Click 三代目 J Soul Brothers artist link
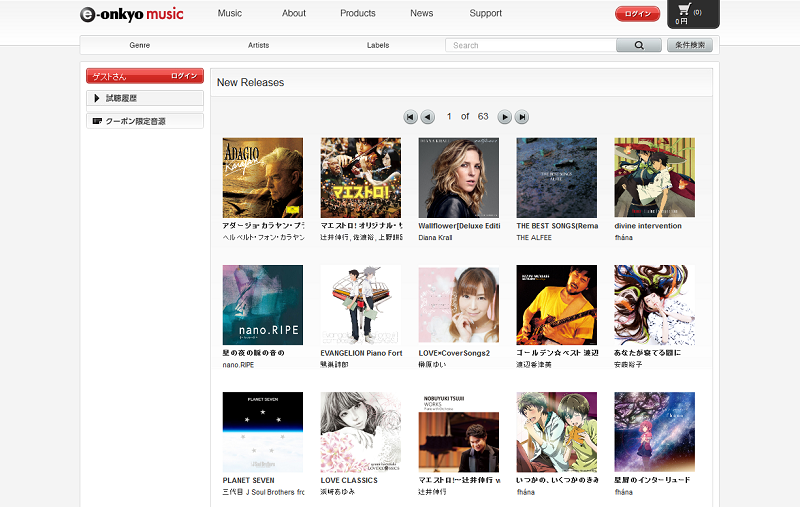 [263, 492]
